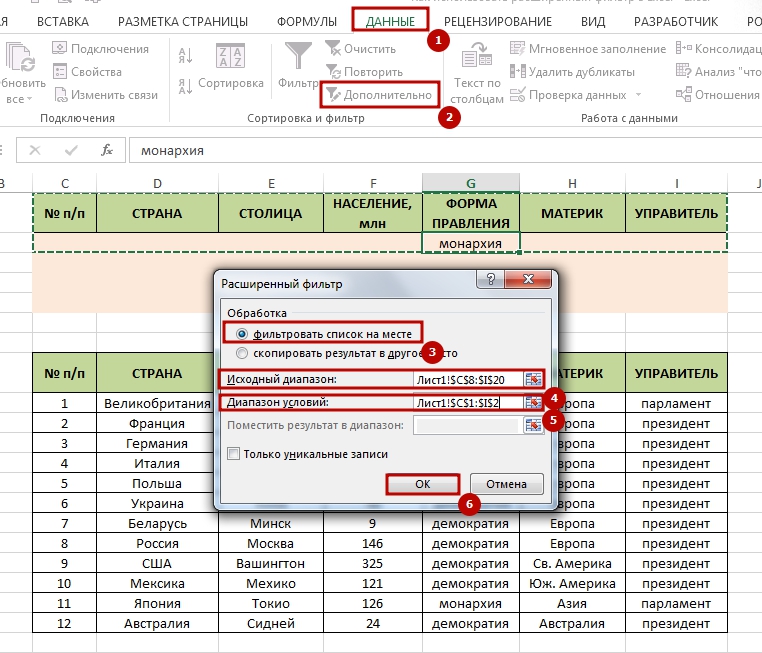Click the Юж. Америка cell
This screenshot has height=653, width=762.
(572, 584)
